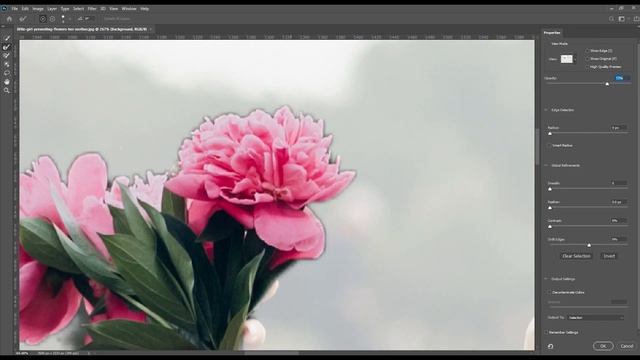Select the Brush tool below Refine Edge

pos(7,56)
